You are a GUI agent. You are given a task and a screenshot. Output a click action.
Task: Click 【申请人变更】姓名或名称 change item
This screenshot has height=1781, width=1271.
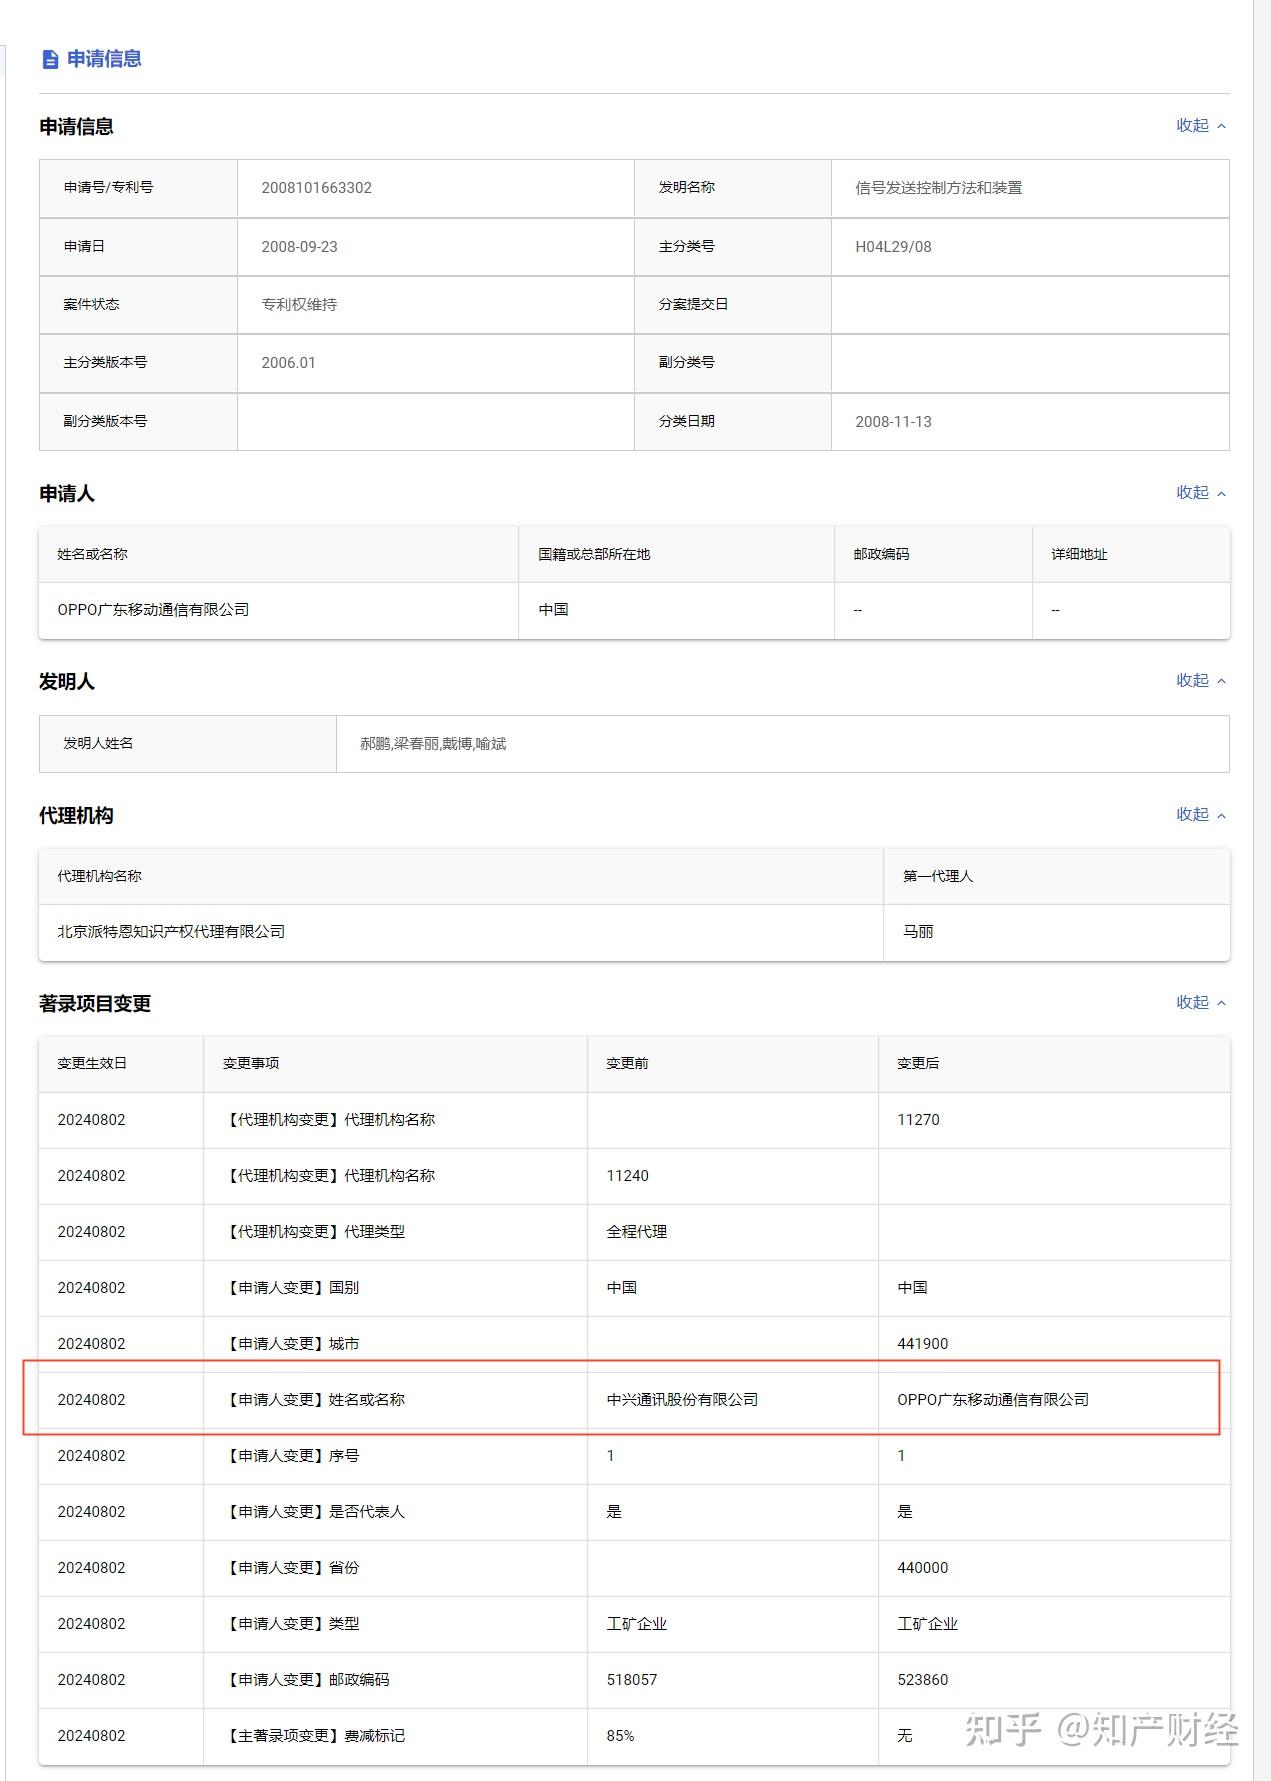(x=314, y=1400)
